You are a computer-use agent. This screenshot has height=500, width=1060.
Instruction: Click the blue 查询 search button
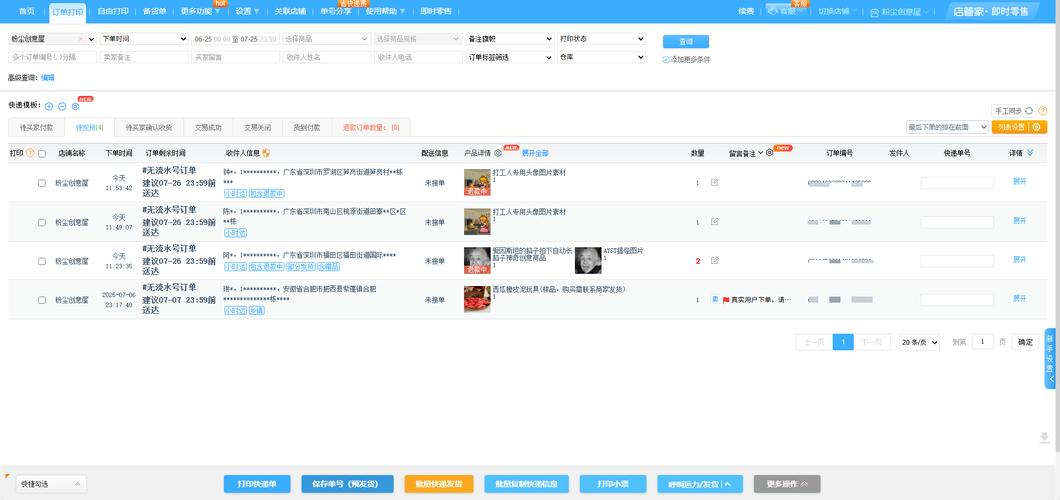(x=685, y=41)
